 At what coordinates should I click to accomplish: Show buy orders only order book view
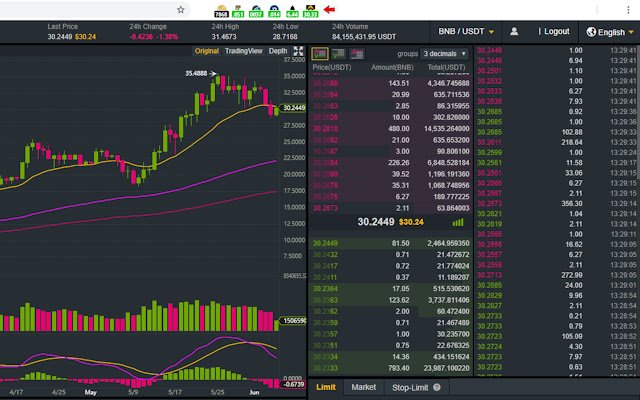(x=338, y=53)
